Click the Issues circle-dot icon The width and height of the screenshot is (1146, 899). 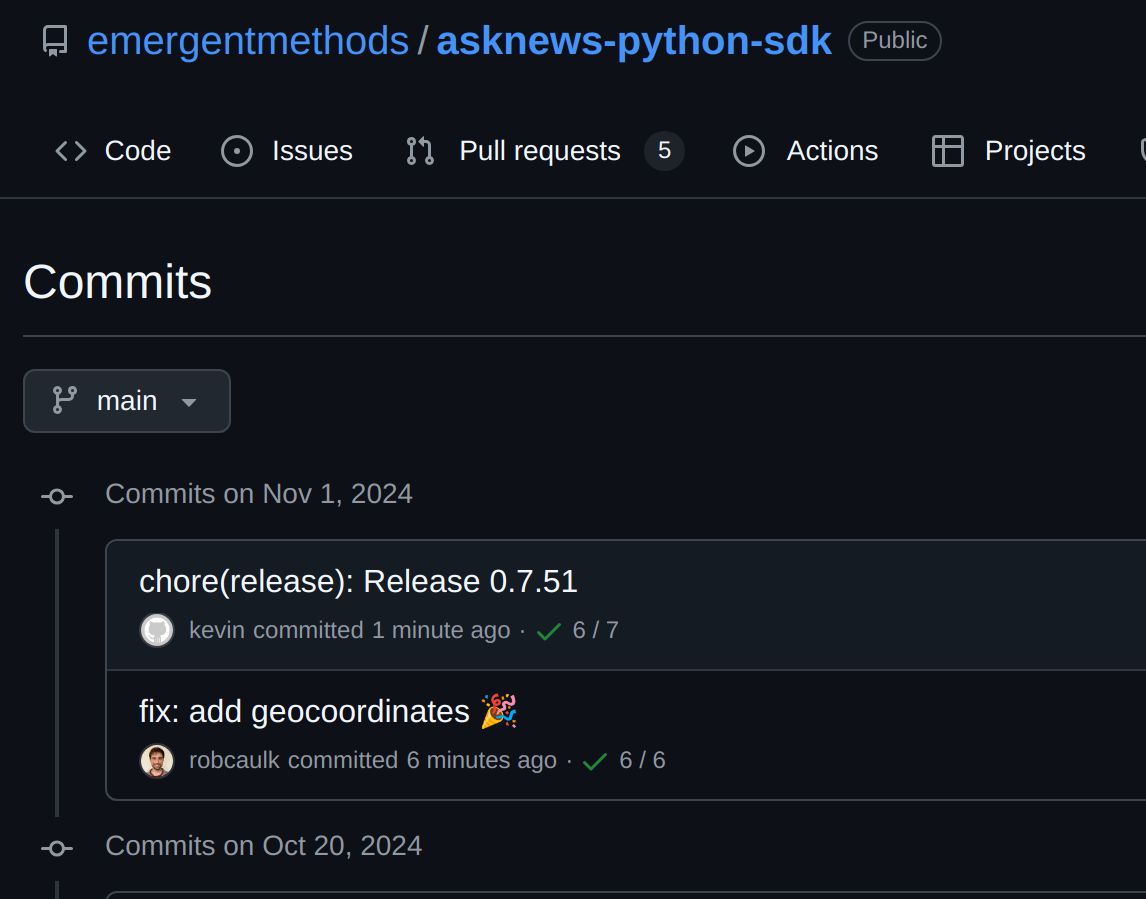click(x=237, y=151)
